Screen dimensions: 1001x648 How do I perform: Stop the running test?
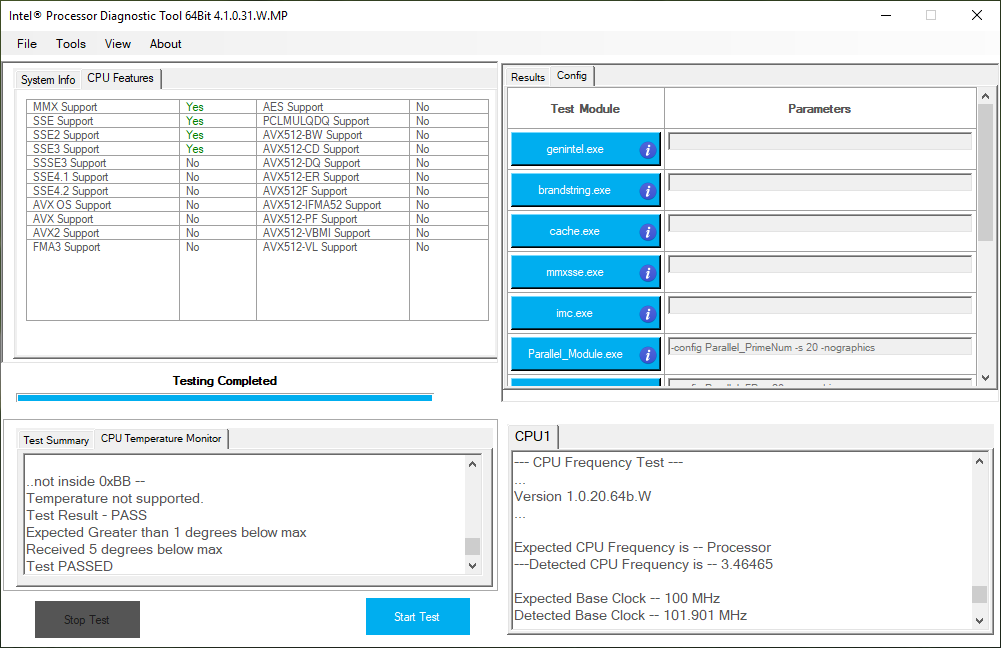(x=87, y=619)
